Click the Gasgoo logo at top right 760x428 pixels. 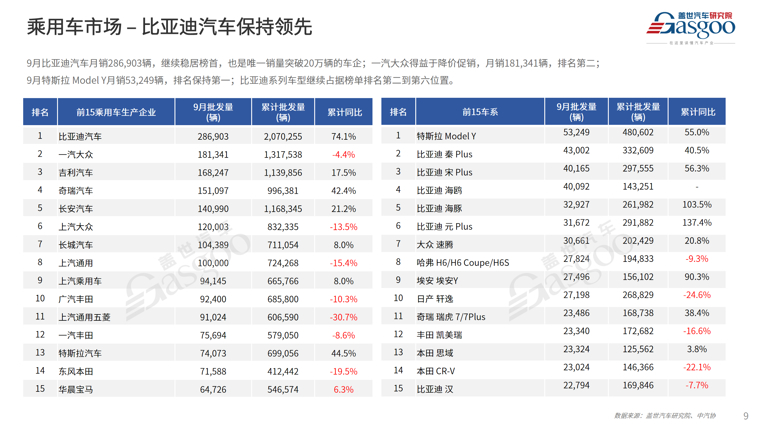pos(691,26)
